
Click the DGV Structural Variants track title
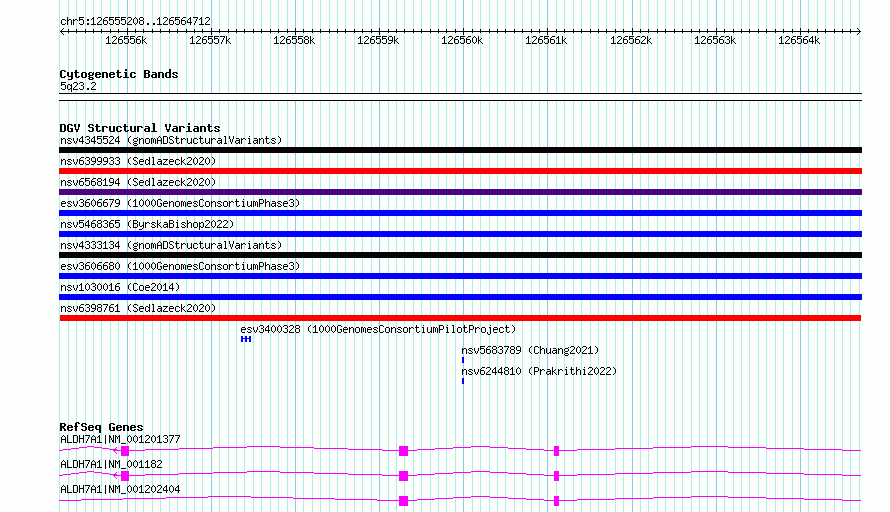(x=140, y=128)
